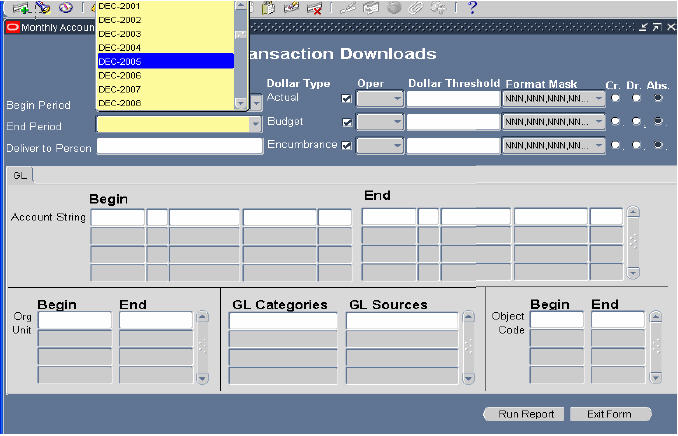Click the round red clock-like toolbar icon

[65, 8]
